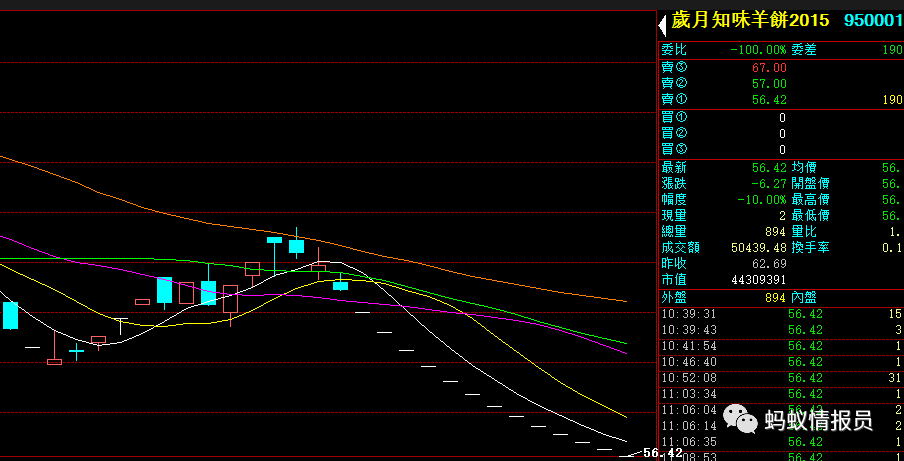Click the 最新 label

pyautogui.click(x=675, y=168)
